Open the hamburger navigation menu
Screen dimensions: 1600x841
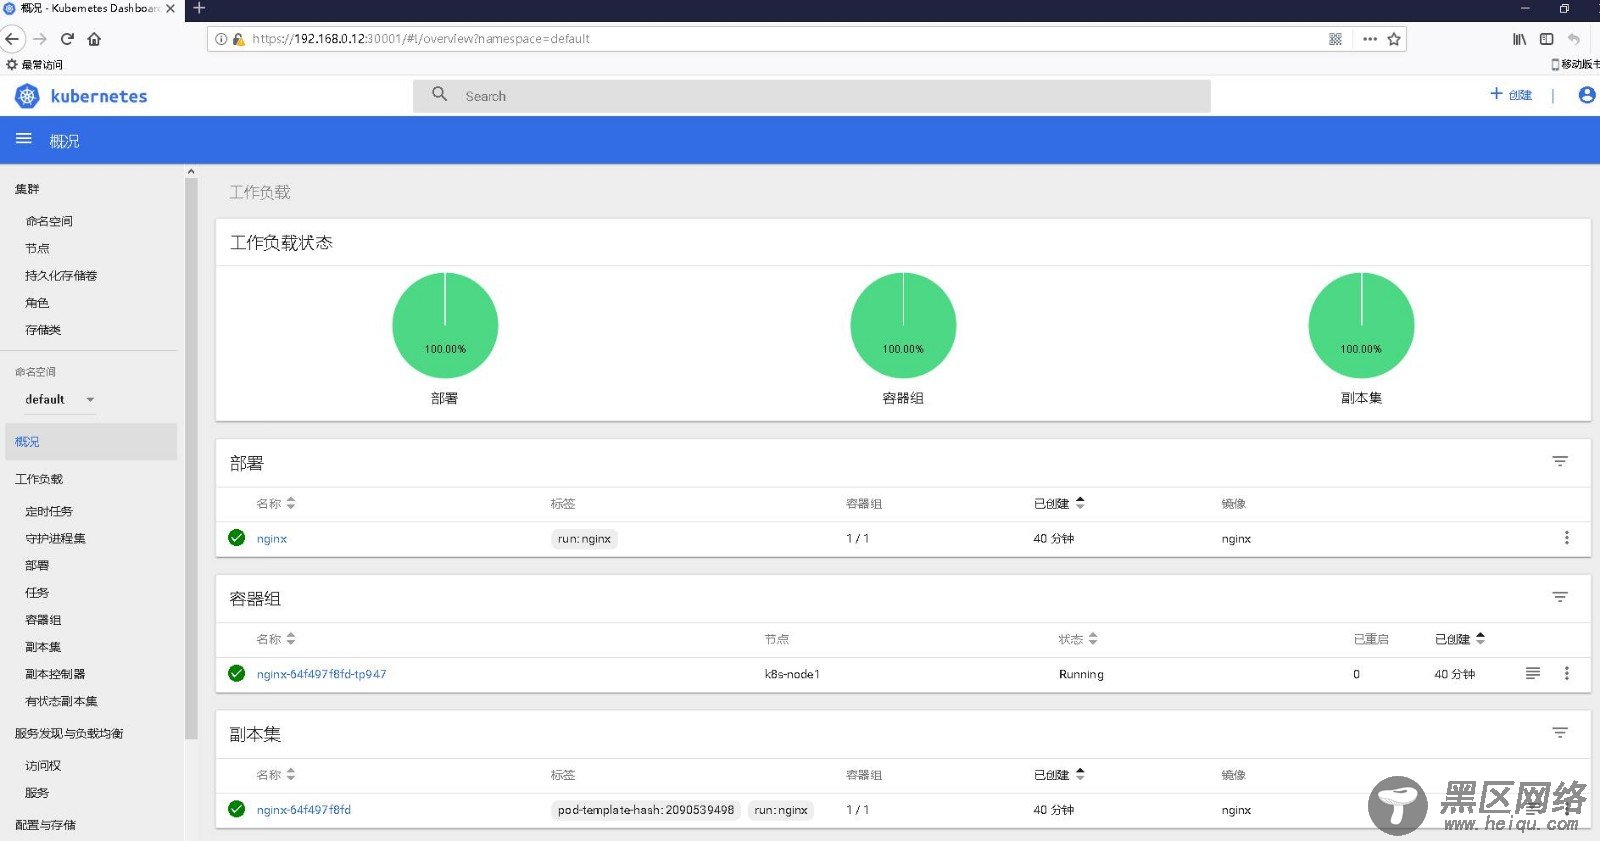[24, 139]
